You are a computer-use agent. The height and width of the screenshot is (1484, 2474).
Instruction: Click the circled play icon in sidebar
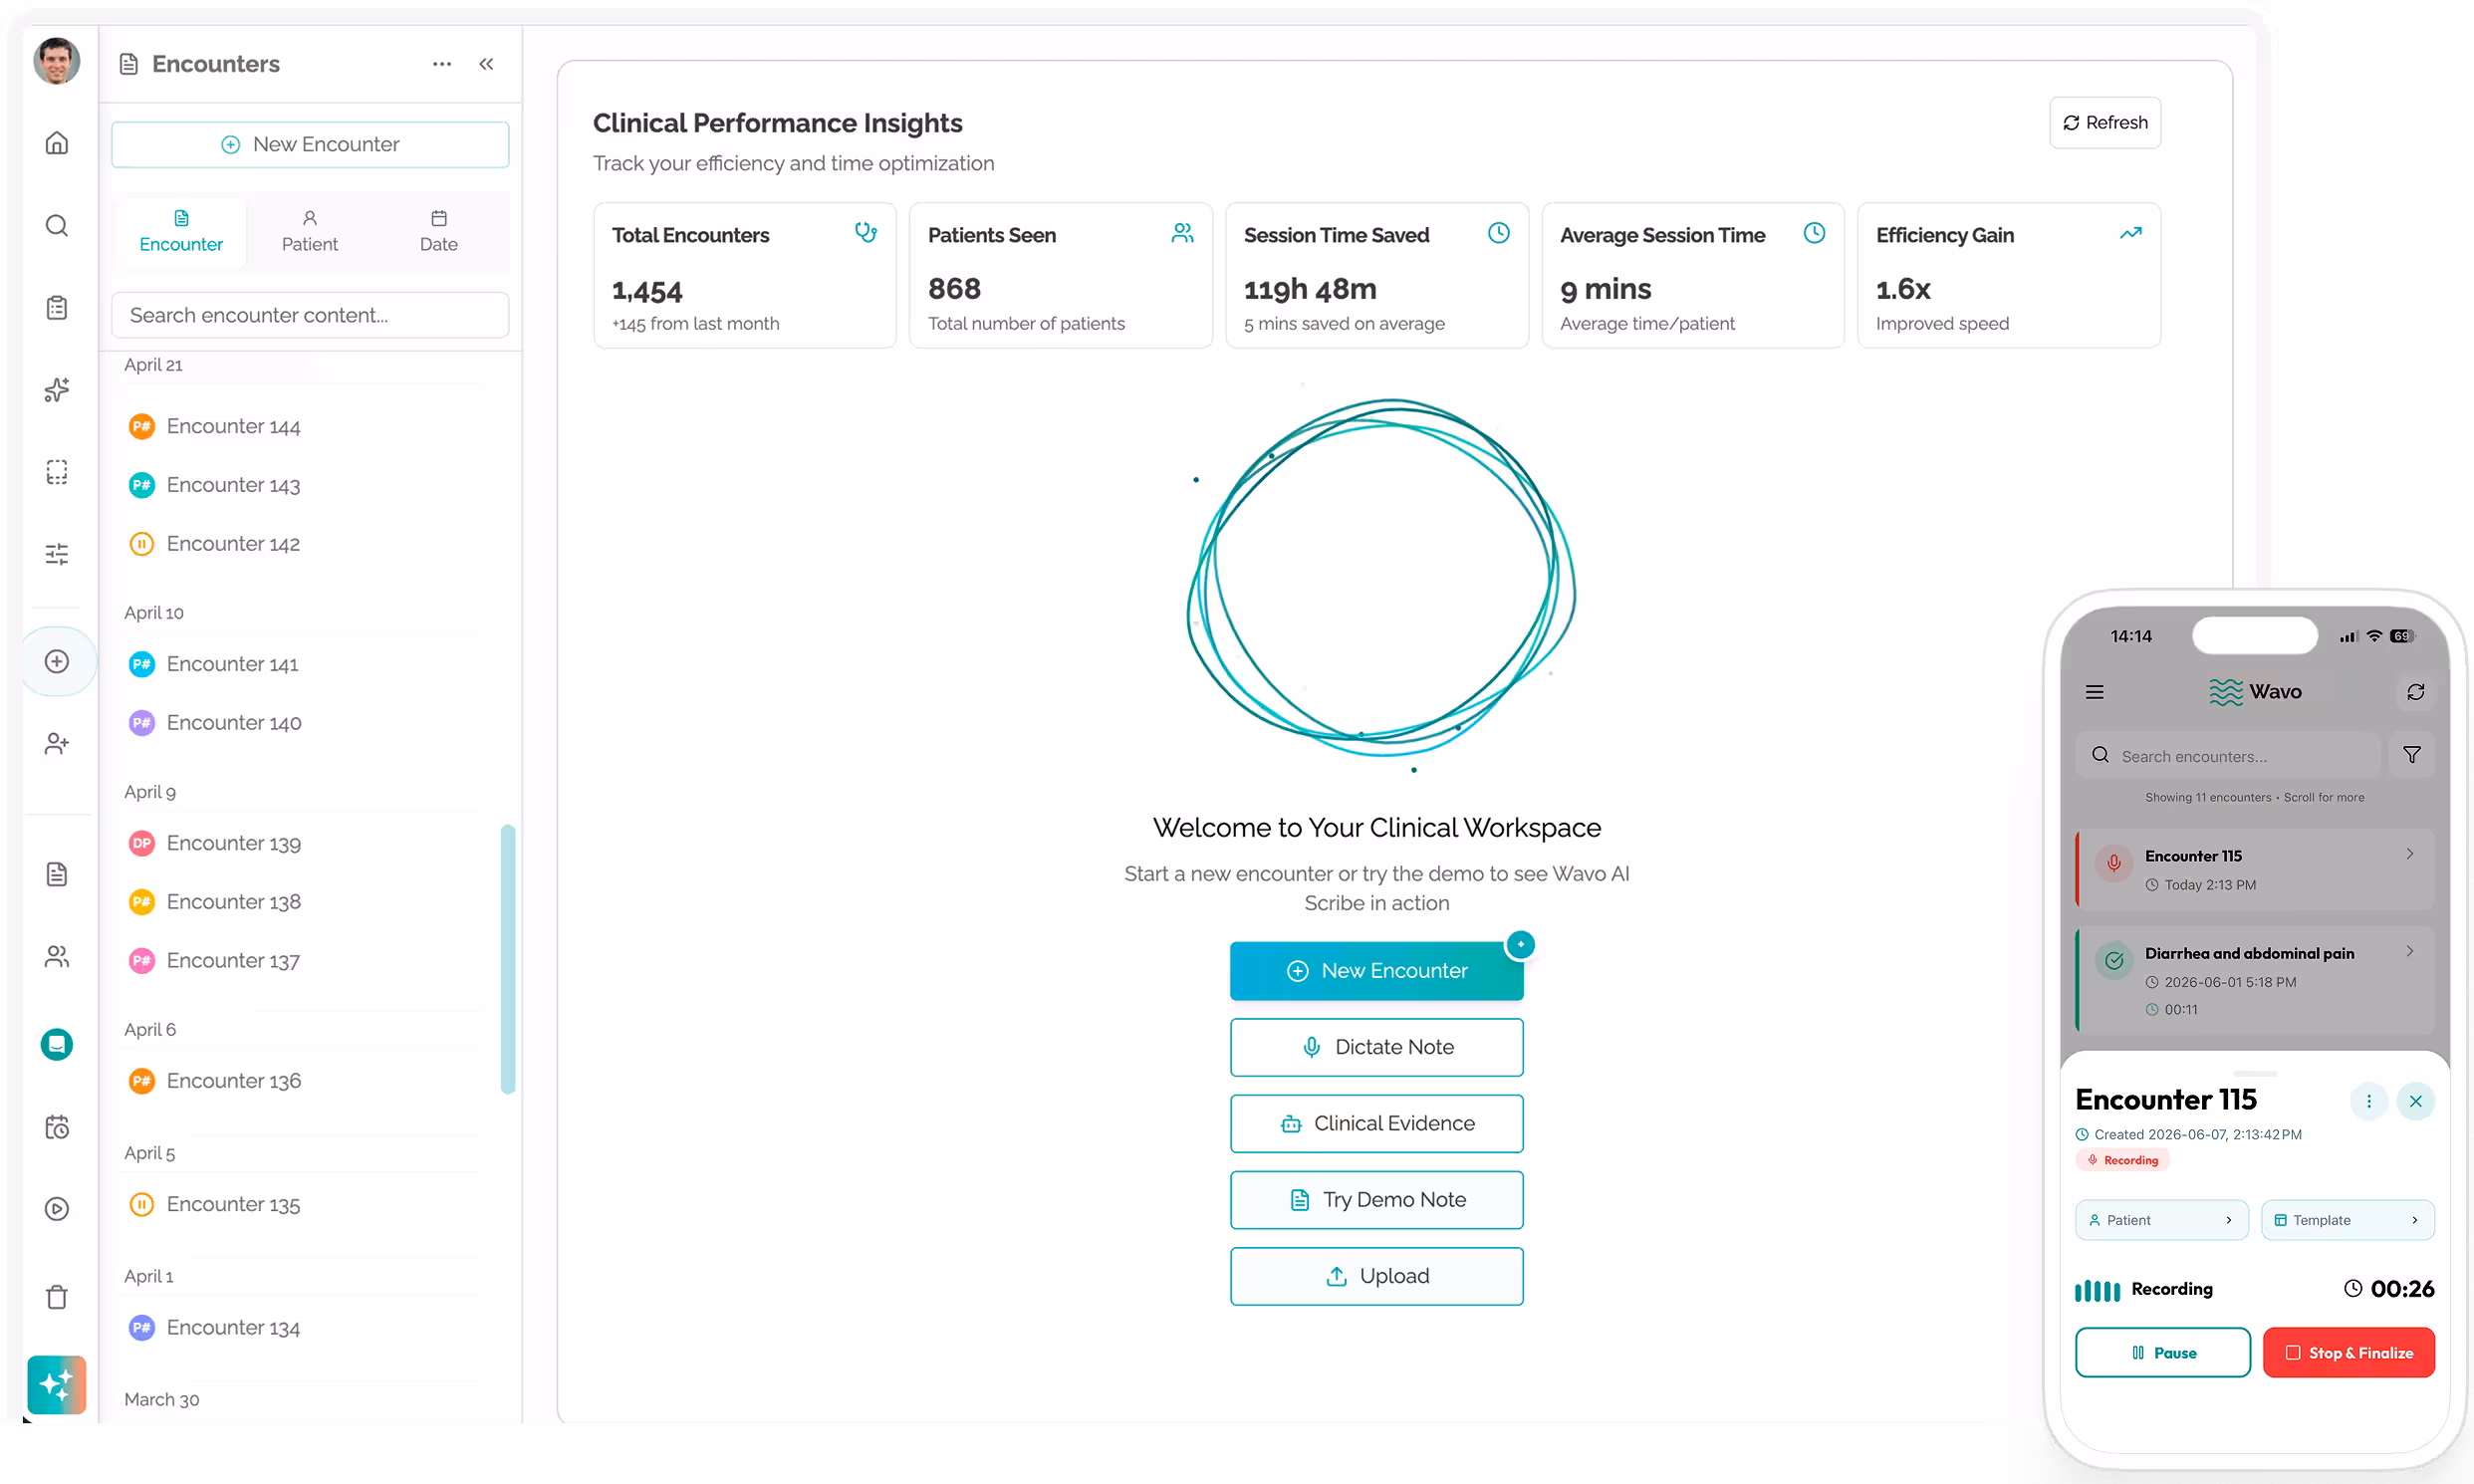[57, 1209]
